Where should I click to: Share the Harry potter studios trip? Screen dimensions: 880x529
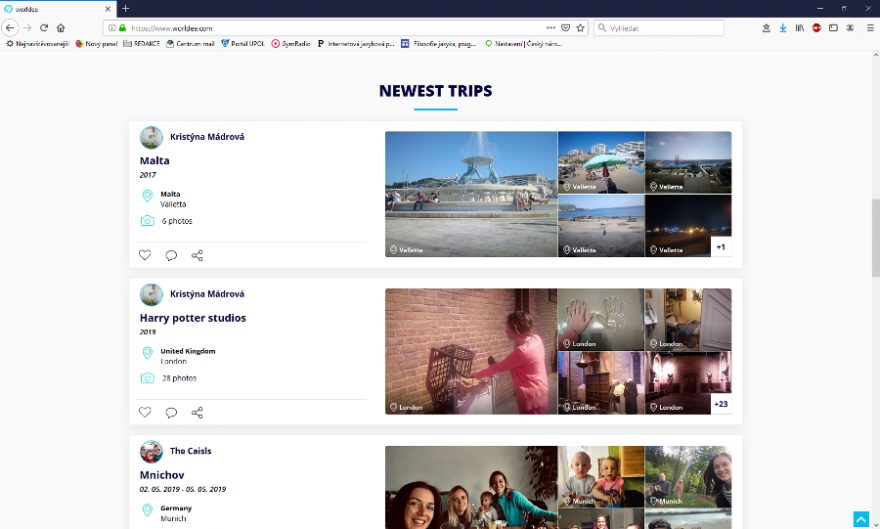coord(197,412)
